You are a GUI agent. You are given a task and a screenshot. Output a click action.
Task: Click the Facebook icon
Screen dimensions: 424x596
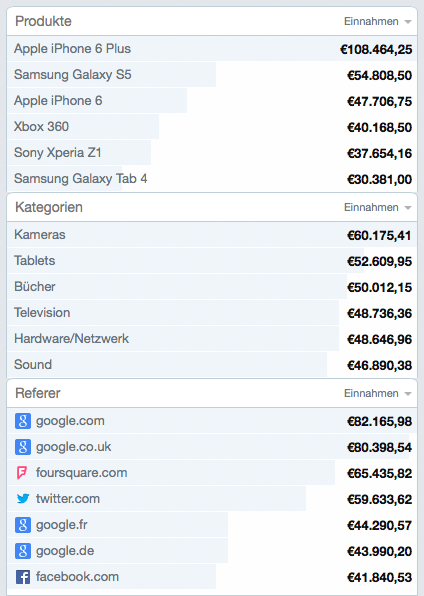click(23, 577)
